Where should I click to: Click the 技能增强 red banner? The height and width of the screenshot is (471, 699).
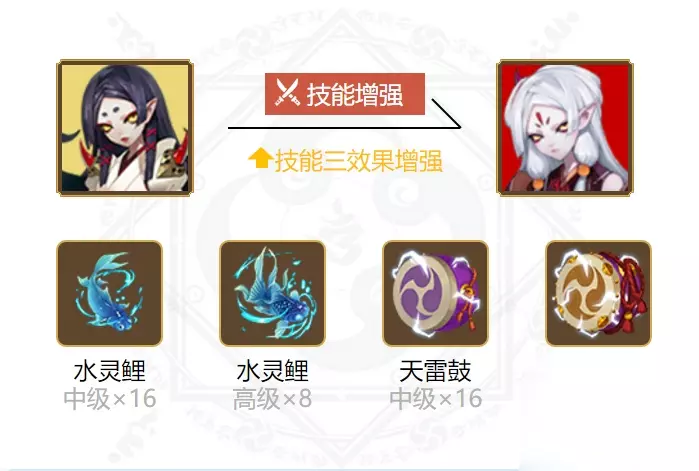(345, 94)
